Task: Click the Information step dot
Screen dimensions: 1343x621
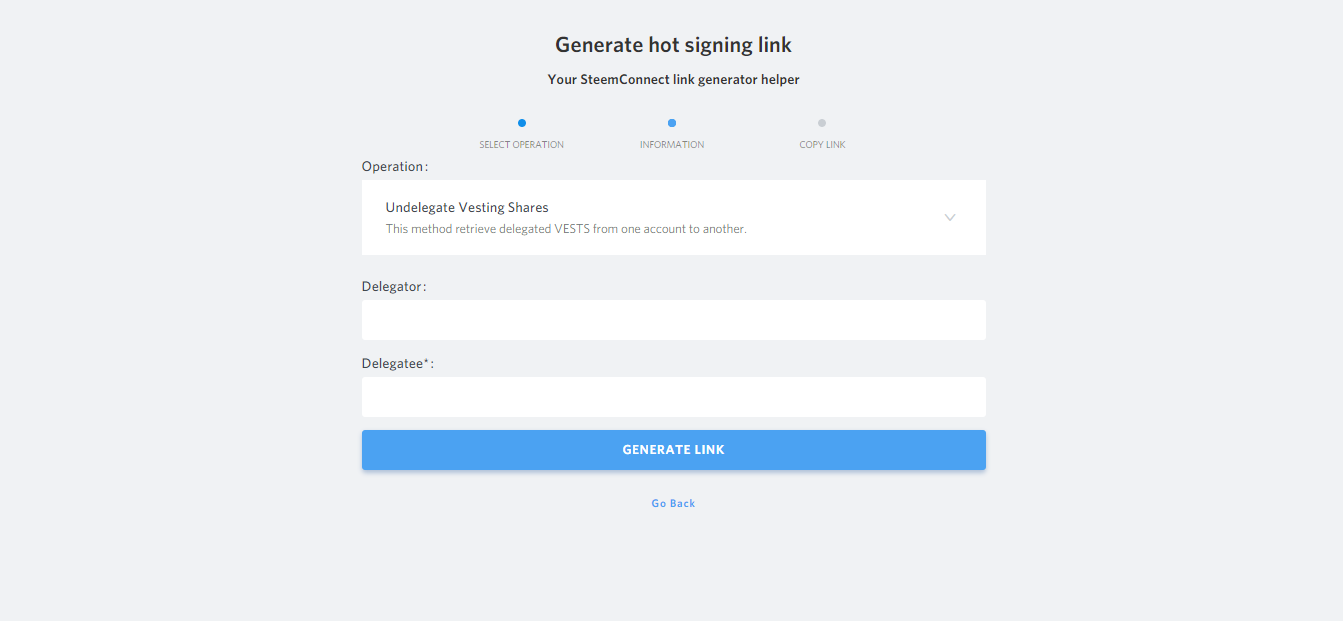Action: pos(672,123)
